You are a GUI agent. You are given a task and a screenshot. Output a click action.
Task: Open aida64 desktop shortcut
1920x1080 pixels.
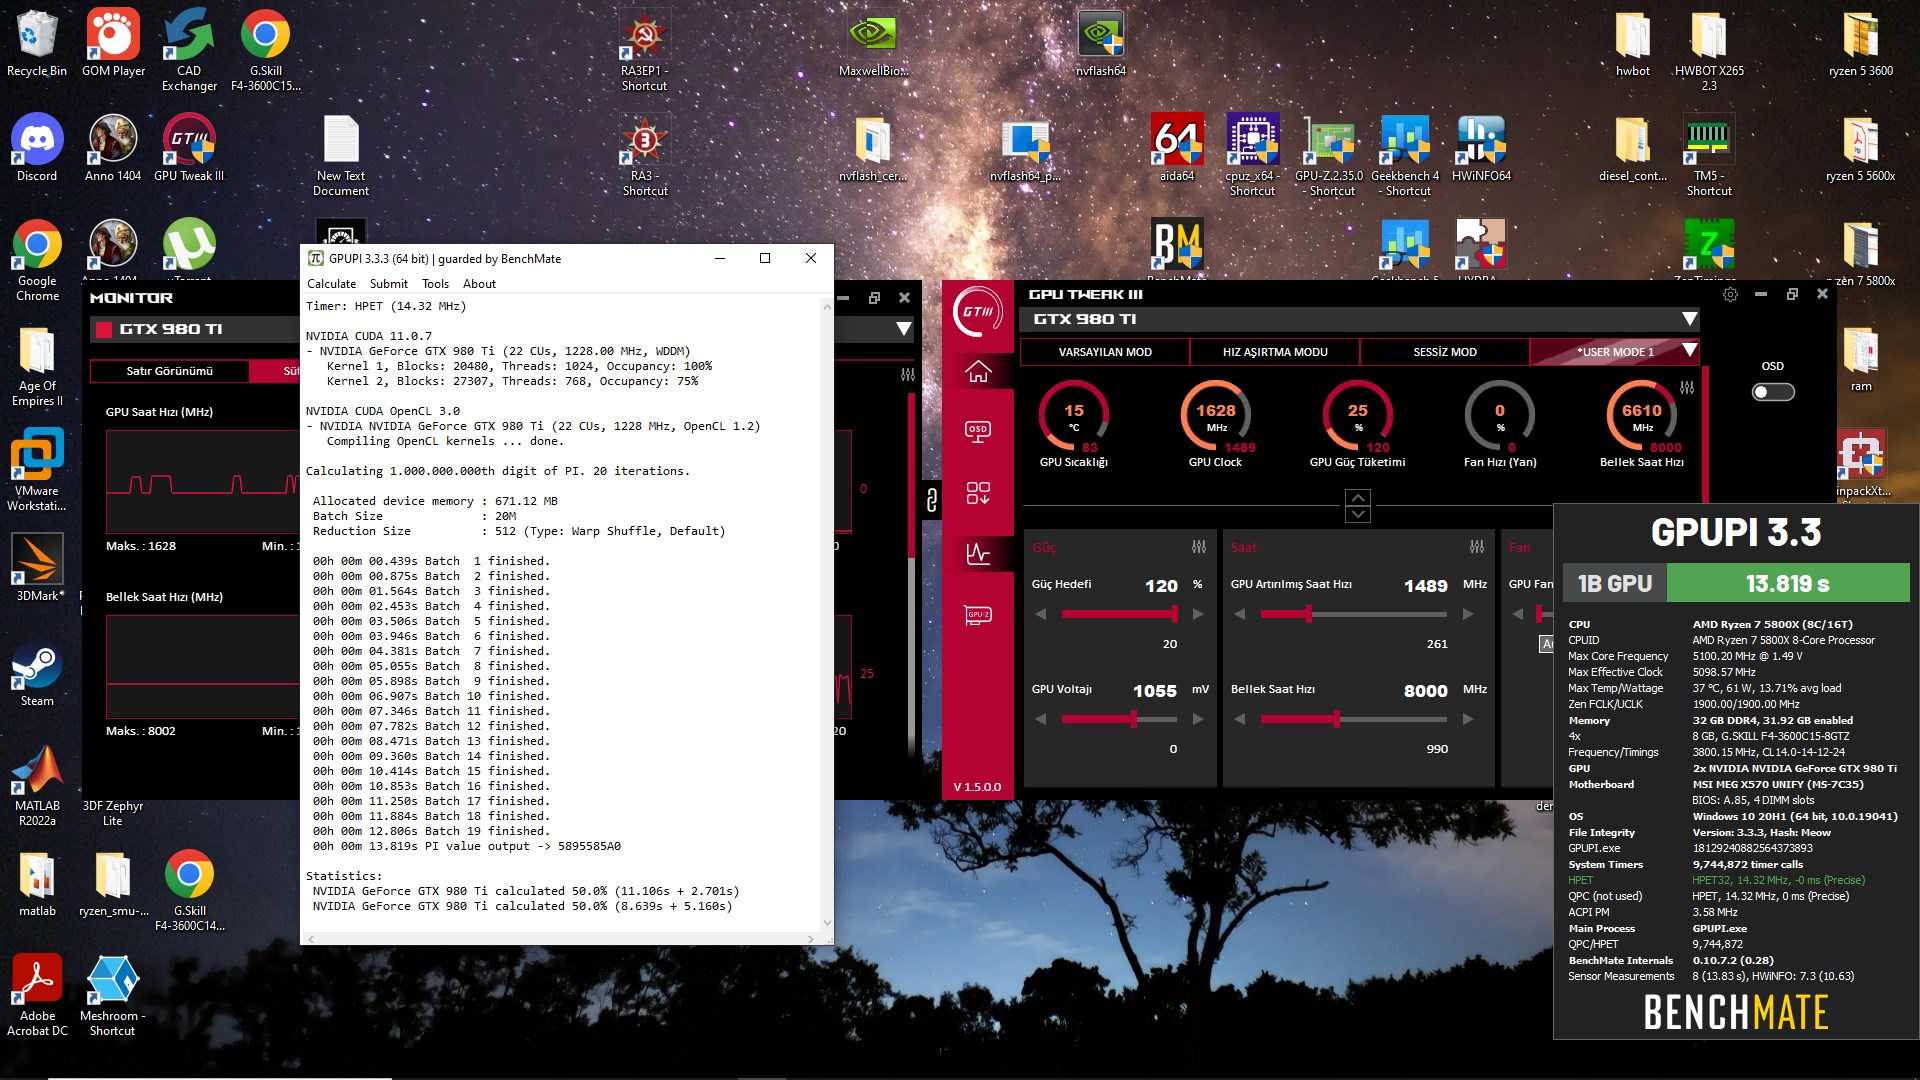coord(1177,148)
